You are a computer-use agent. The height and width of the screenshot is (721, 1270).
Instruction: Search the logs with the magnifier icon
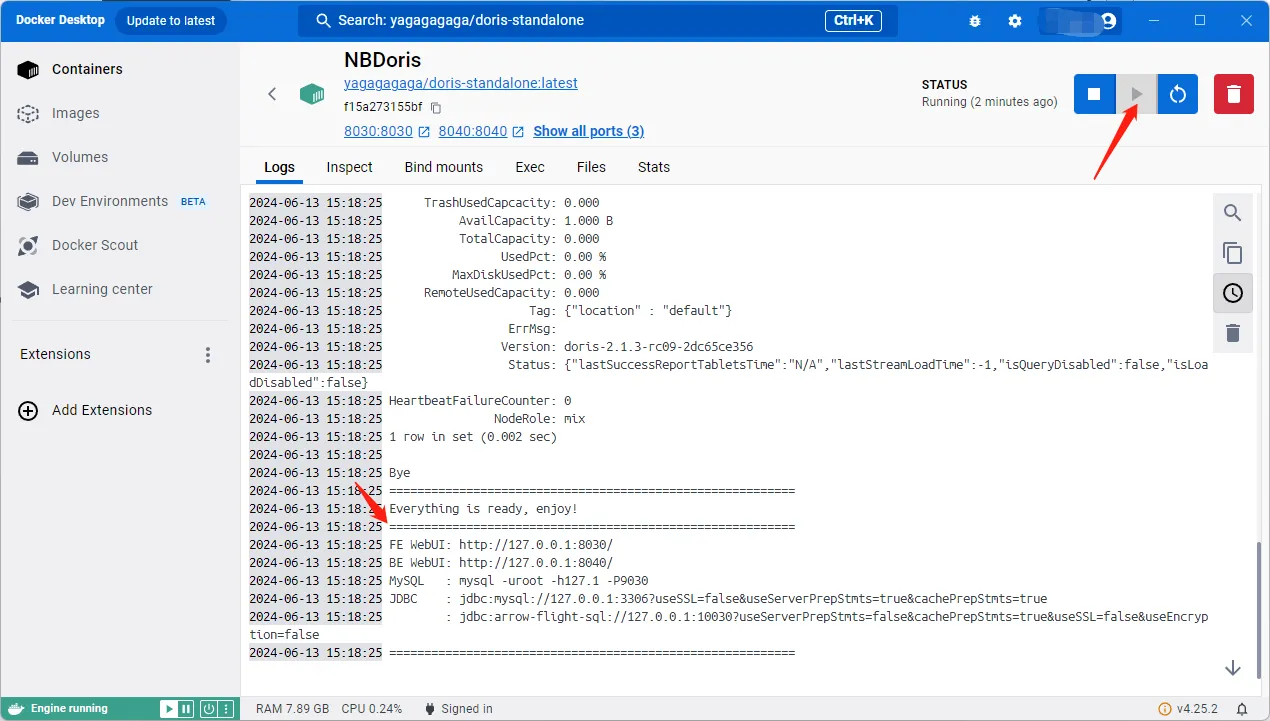coord(1233,213)
